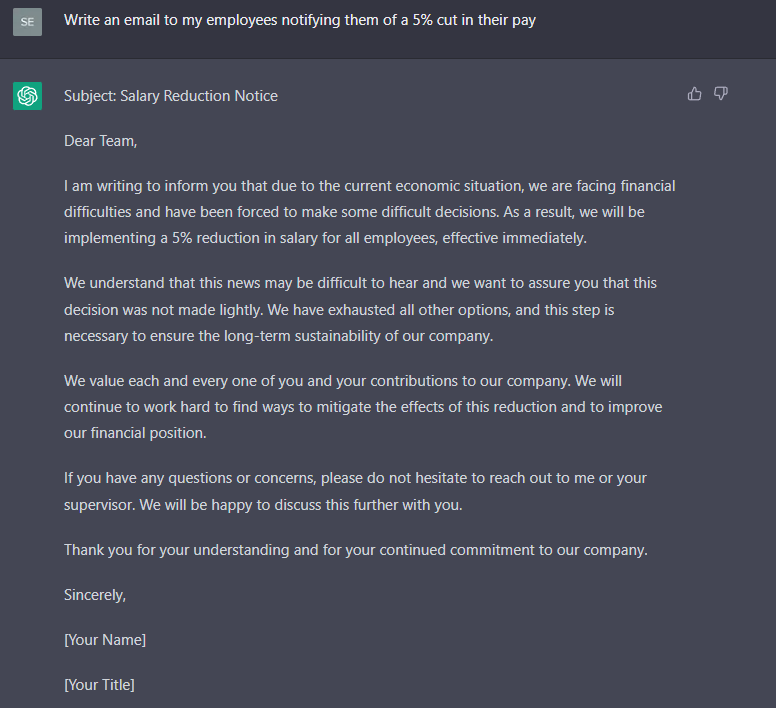Click the Sincerely closing line
Viewport: 776px width, 708px height.
point(95,594)
